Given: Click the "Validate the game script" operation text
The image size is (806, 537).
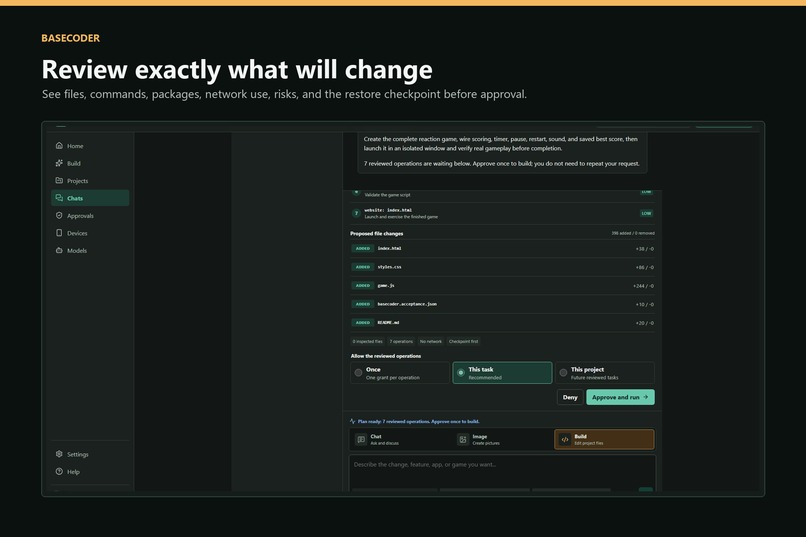Looking at the screenshot, I should (x=388, y=195).
